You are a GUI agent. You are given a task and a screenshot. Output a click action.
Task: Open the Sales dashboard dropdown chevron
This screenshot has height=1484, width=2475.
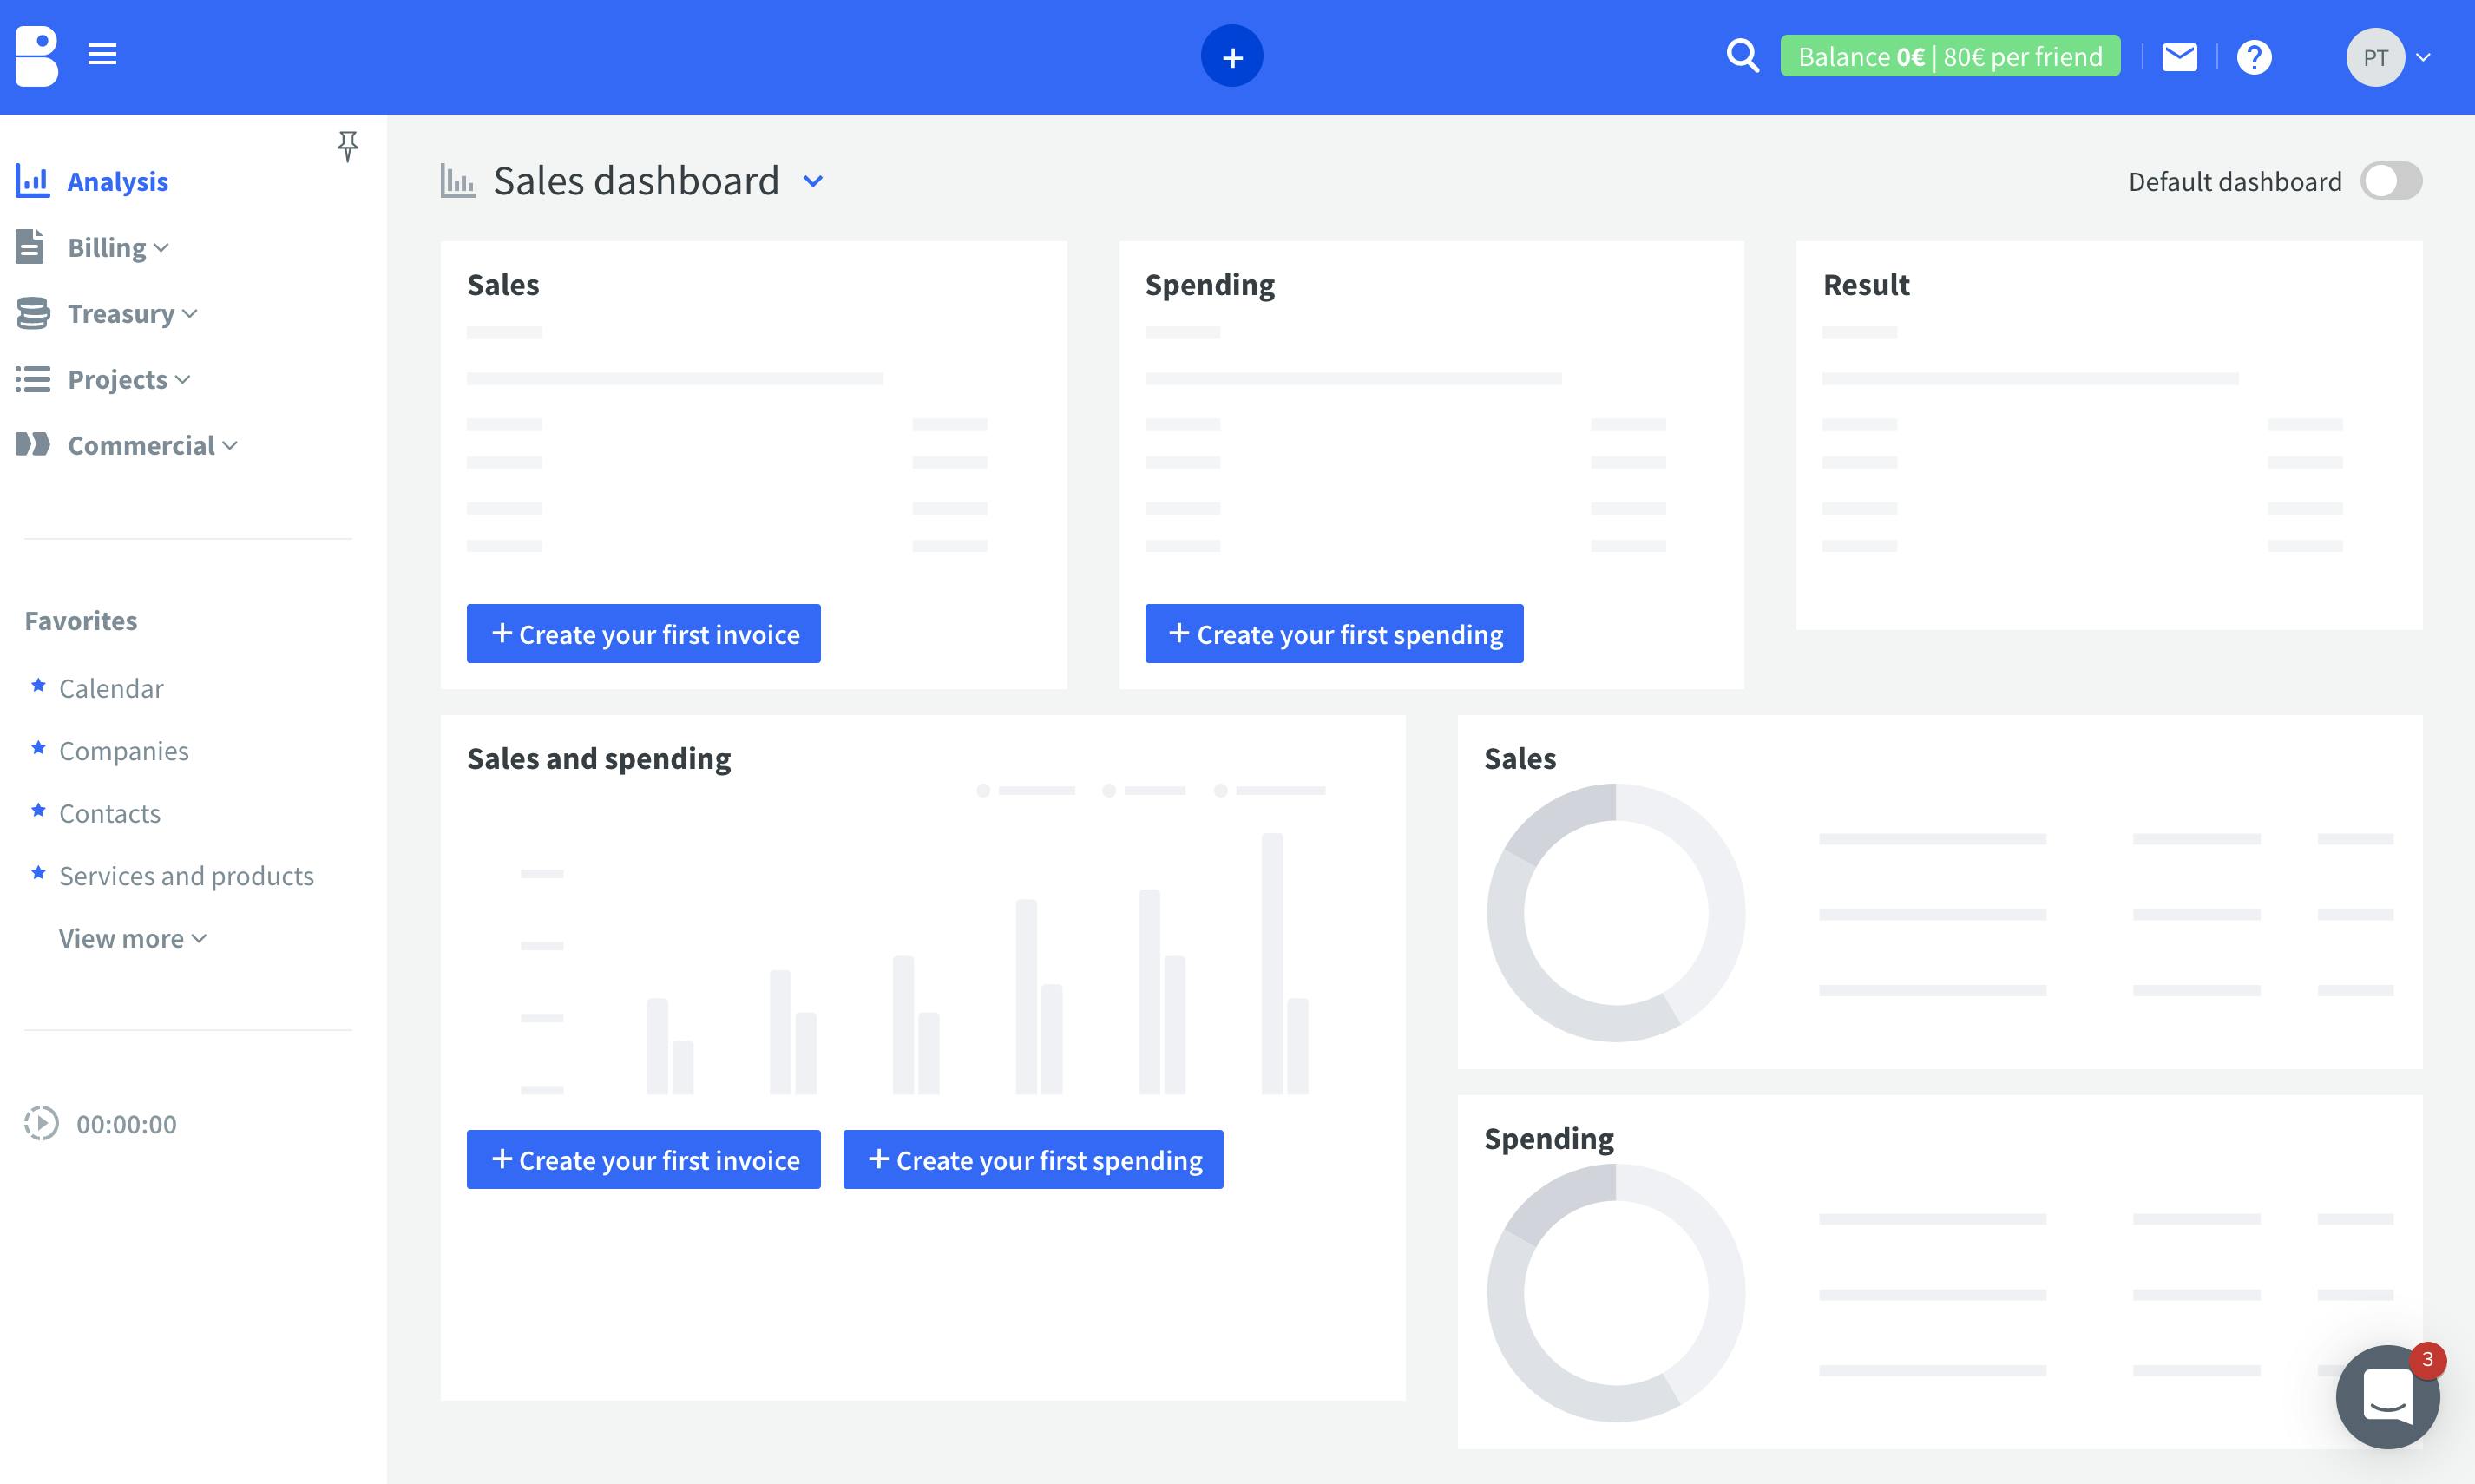click(813, 182)
